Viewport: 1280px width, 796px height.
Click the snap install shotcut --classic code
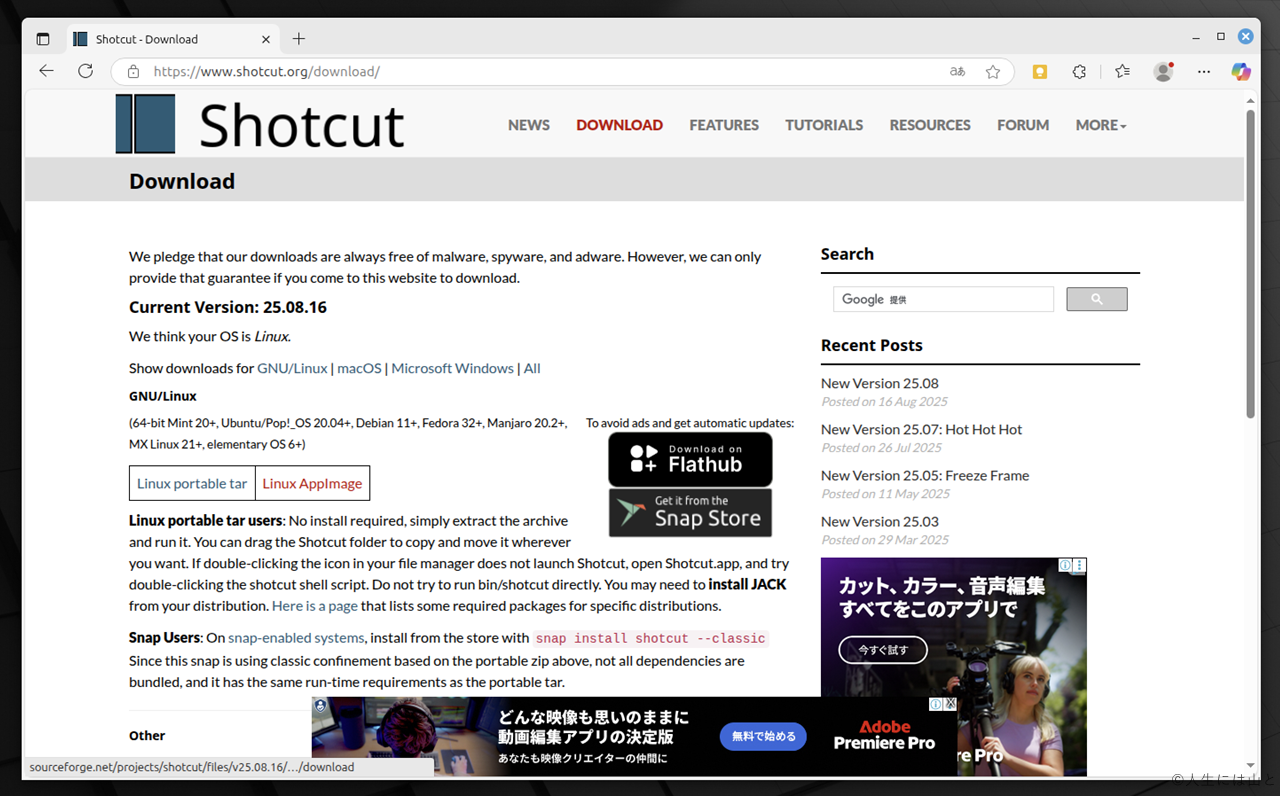tap(650, 638)
